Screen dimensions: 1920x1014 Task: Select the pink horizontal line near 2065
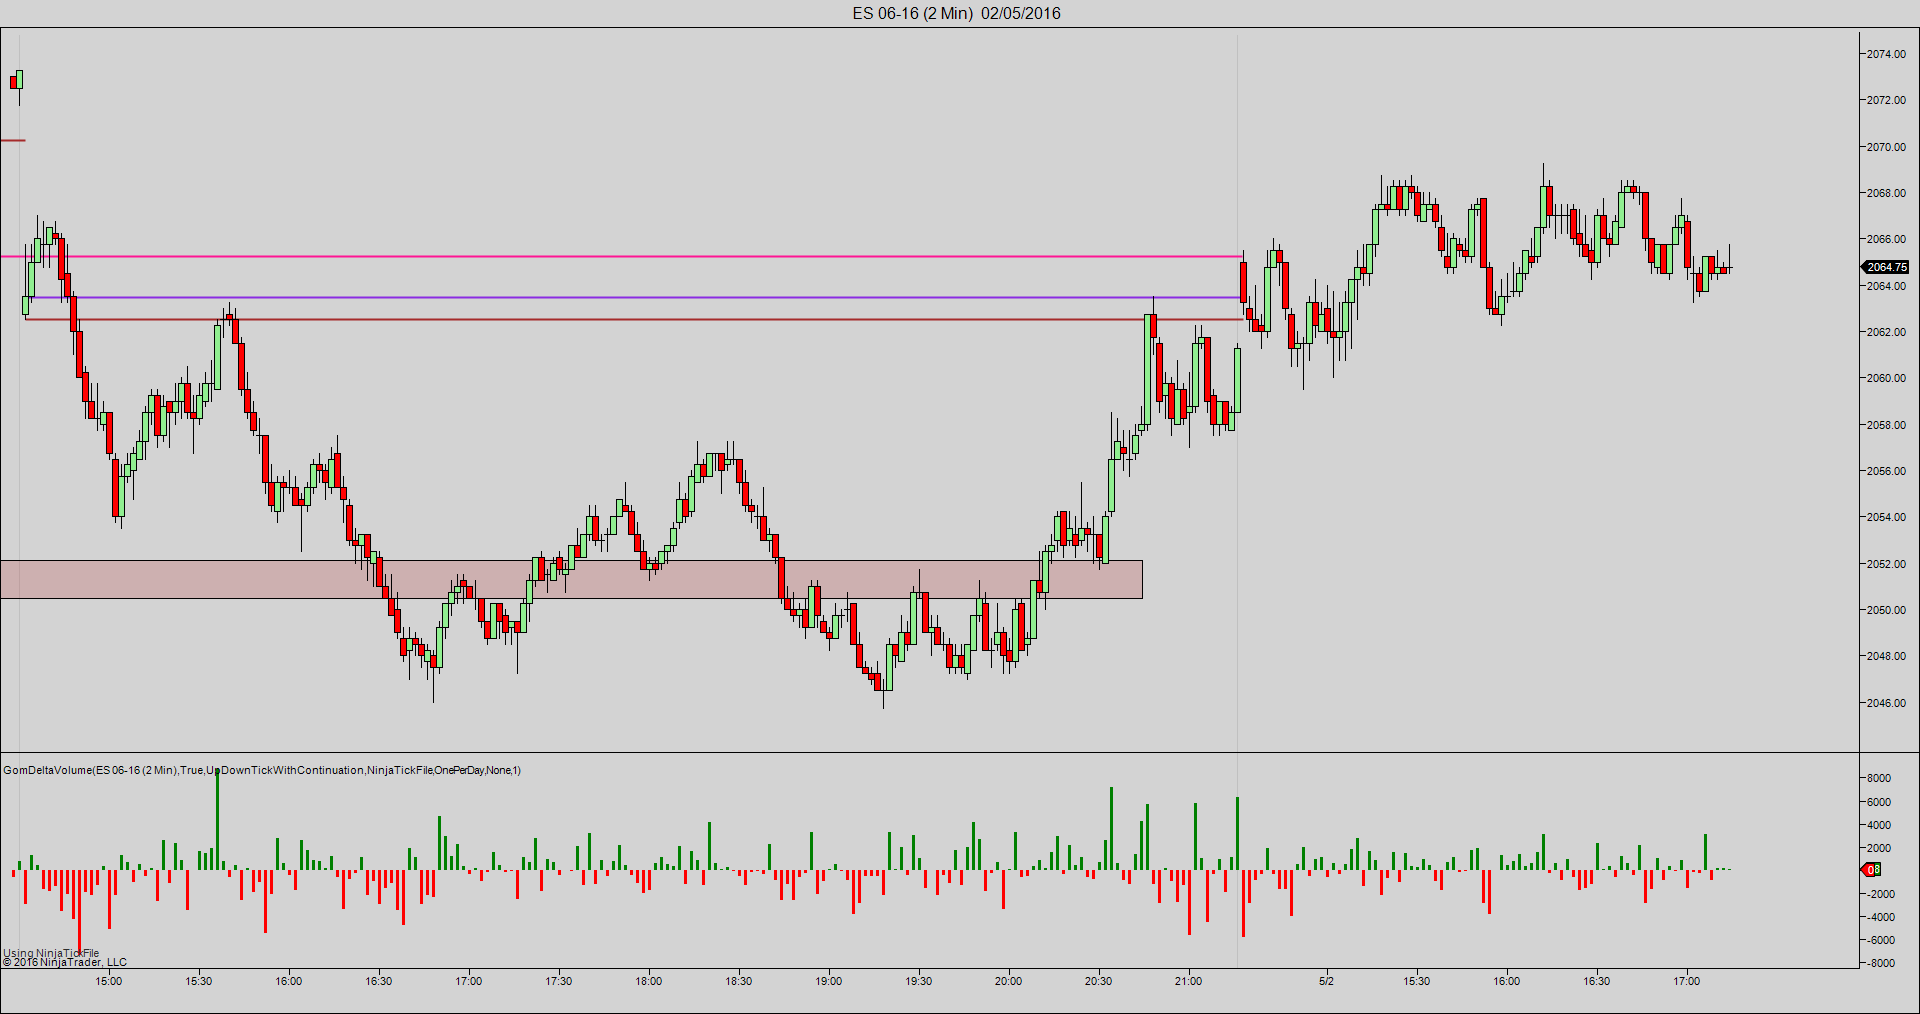point(620,257)
